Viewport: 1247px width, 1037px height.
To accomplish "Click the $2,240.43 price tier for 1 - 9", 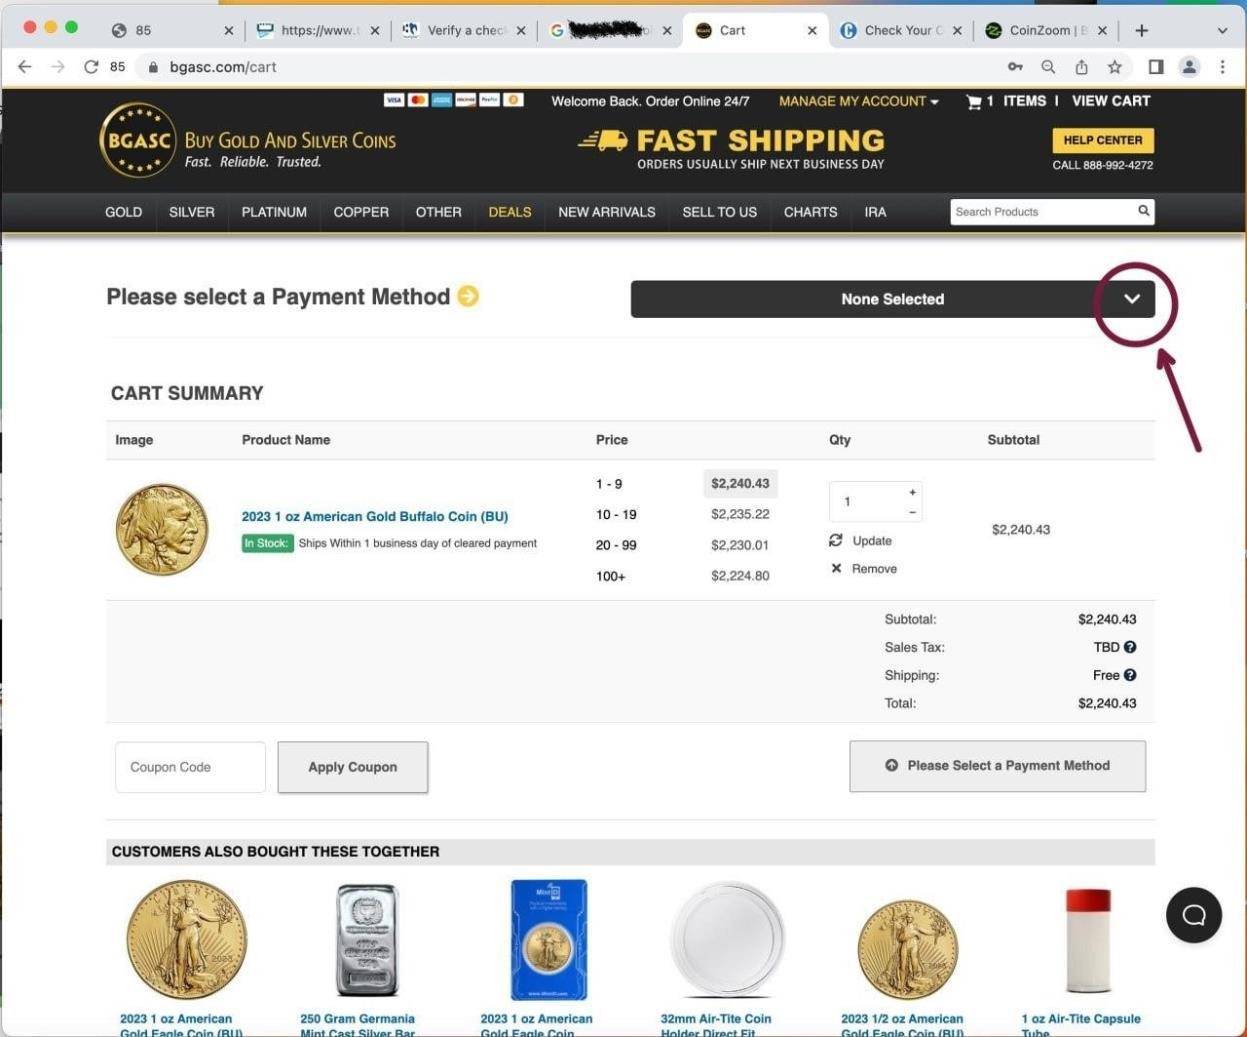I will (740, 483).
